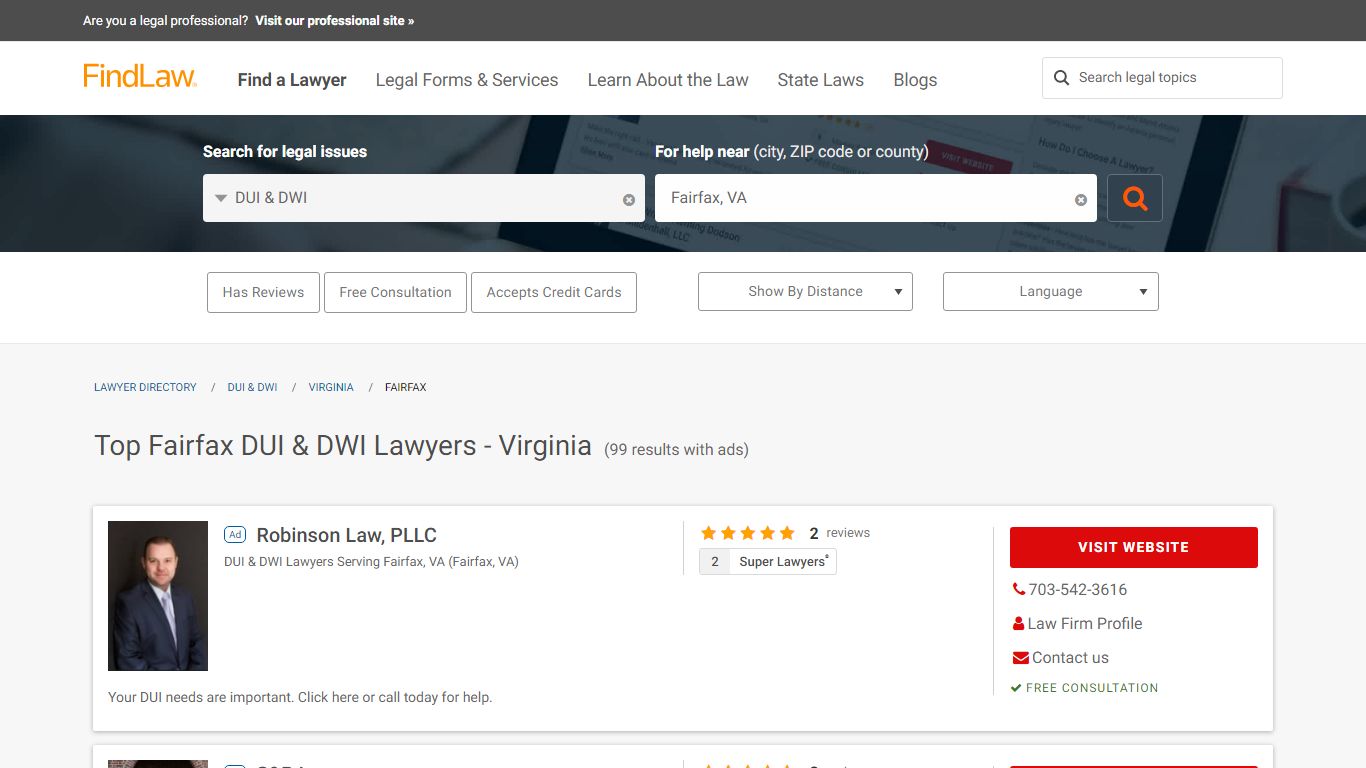Click the Robinson Law attorney photo
Viewport: 1366px width, 768px height.
158,596
